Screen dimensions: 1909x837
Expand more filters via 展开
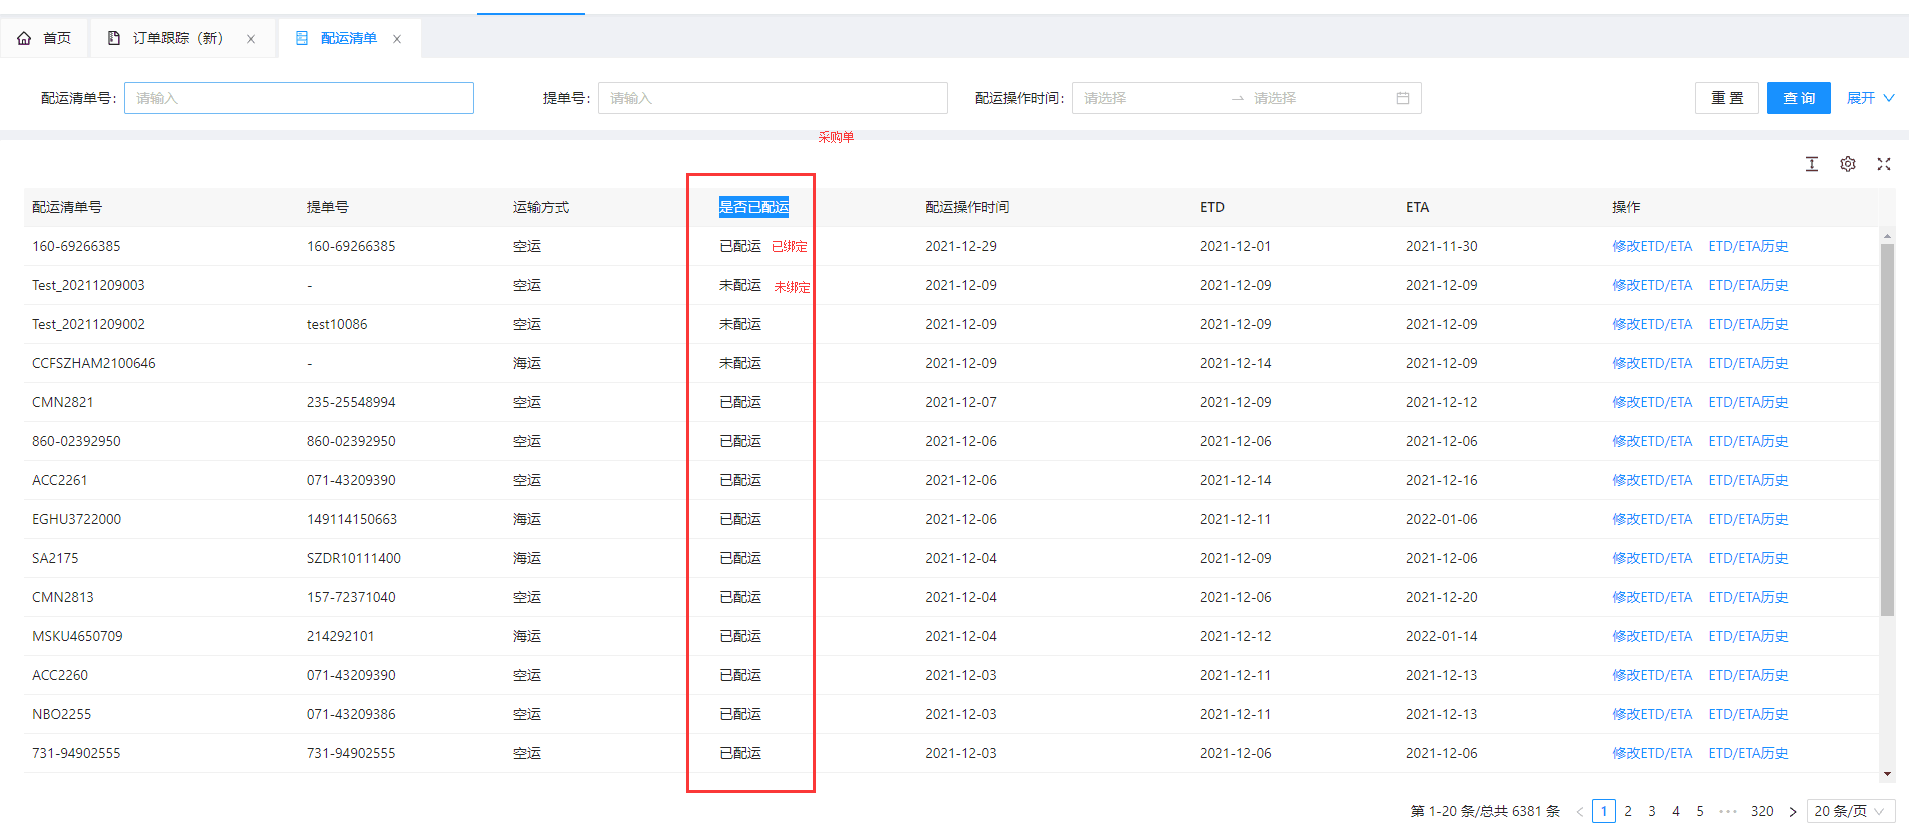click(1869, 98)
